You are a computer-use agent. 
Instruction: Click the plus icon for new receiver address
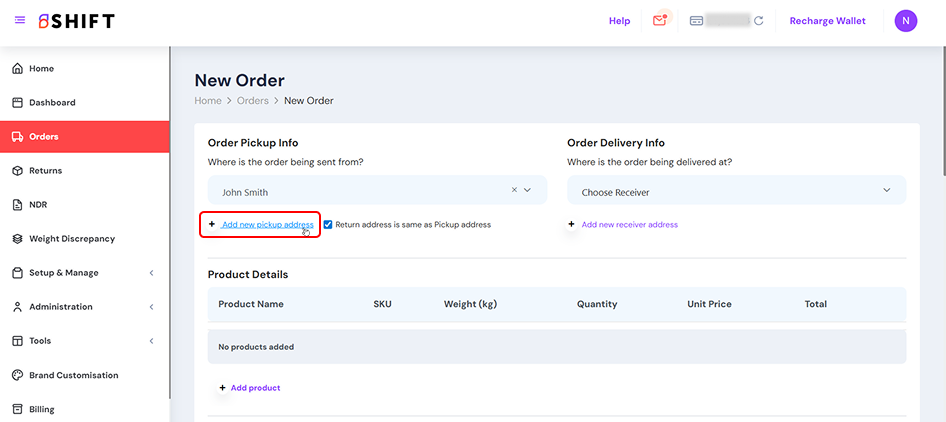pyautogui.click(x=571, y=224)
